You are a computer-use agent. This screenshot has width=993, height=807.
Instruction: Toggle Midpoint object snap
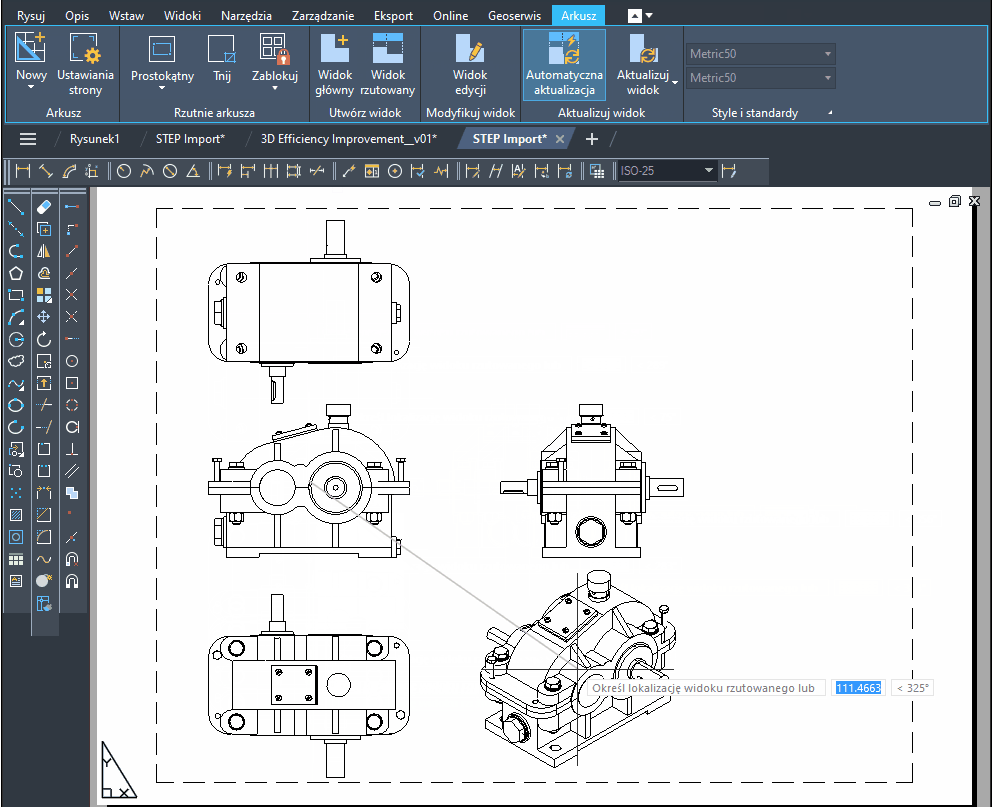(x=72, y=273)
